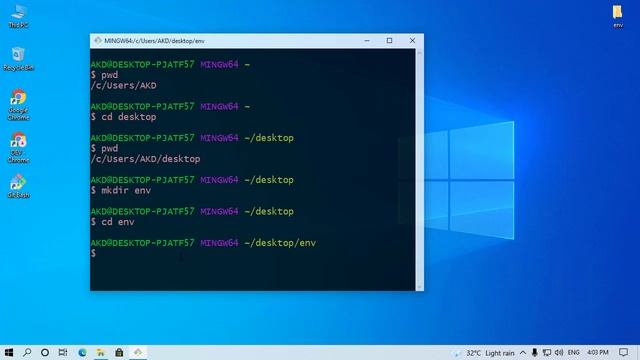Select the env folder on desktop
This screenshot has width=640, height=360.
click(618, 16)
